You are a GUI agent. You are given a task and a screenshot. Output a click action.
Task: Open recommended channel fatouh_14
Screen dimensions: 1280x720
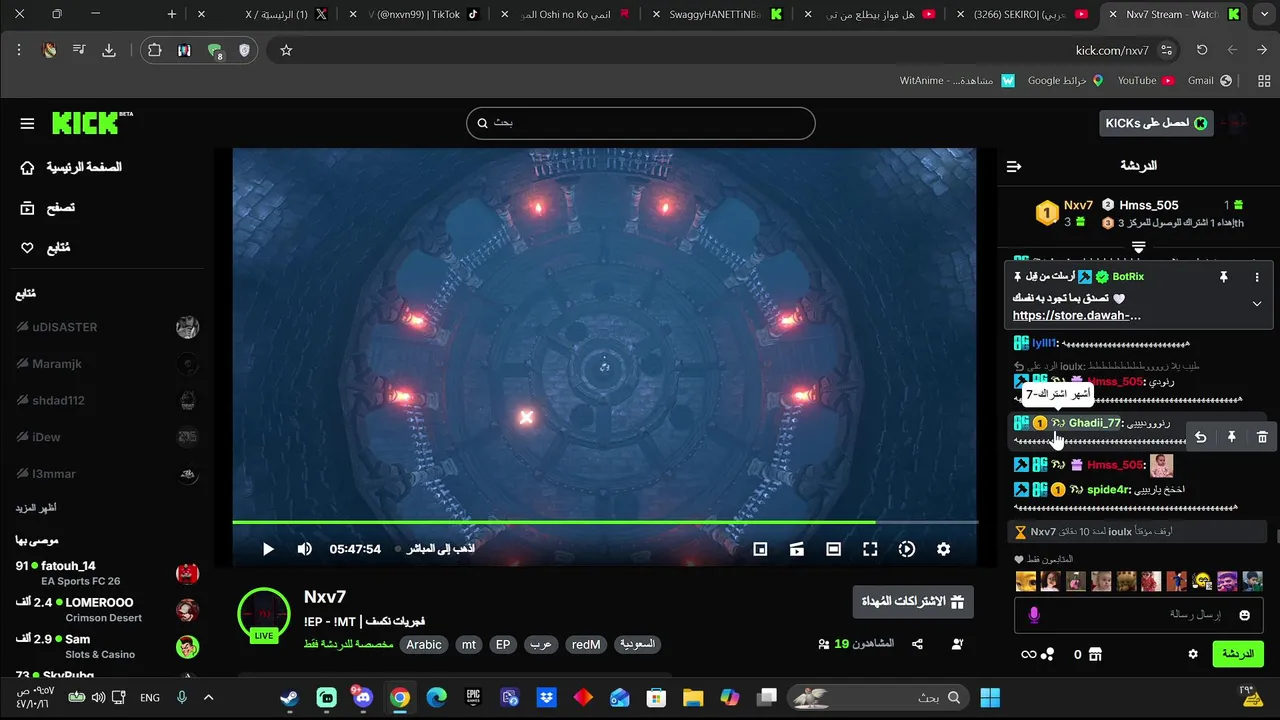[107, 573]
